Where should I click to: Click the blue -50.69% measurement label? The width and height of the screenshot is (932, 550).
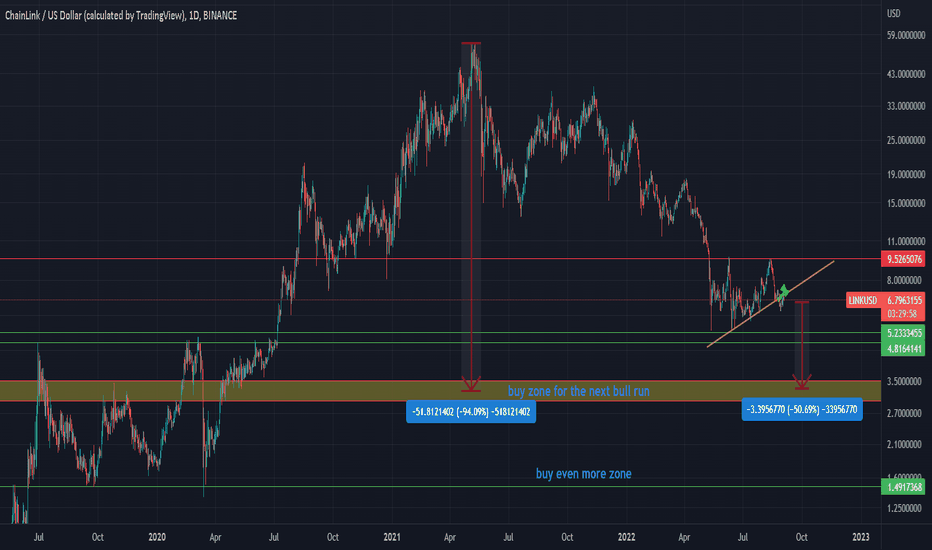[802, 409]
